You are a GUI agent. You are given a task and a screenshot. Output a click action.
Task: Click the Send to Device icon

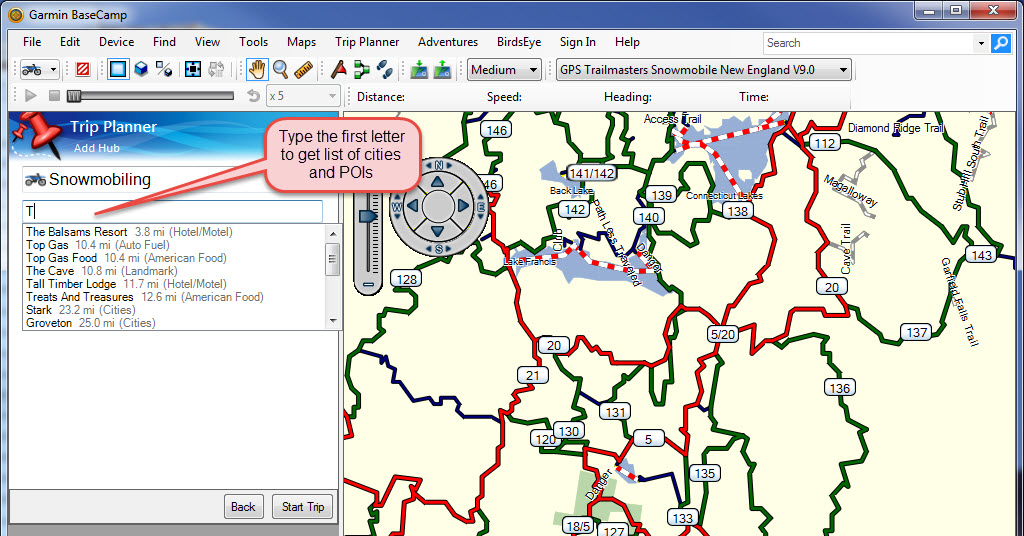tap(419, 69)
